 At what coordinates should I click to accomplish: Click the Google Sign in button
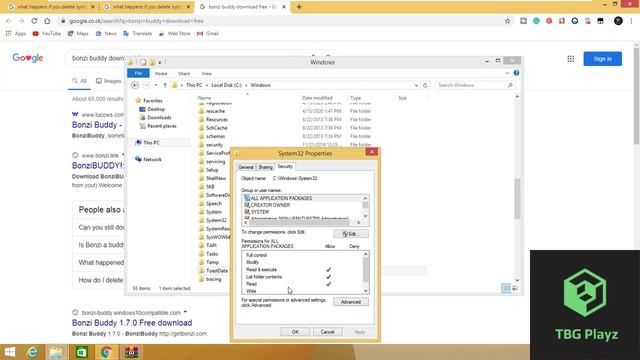pyautogui.click(x=602, y=59)
